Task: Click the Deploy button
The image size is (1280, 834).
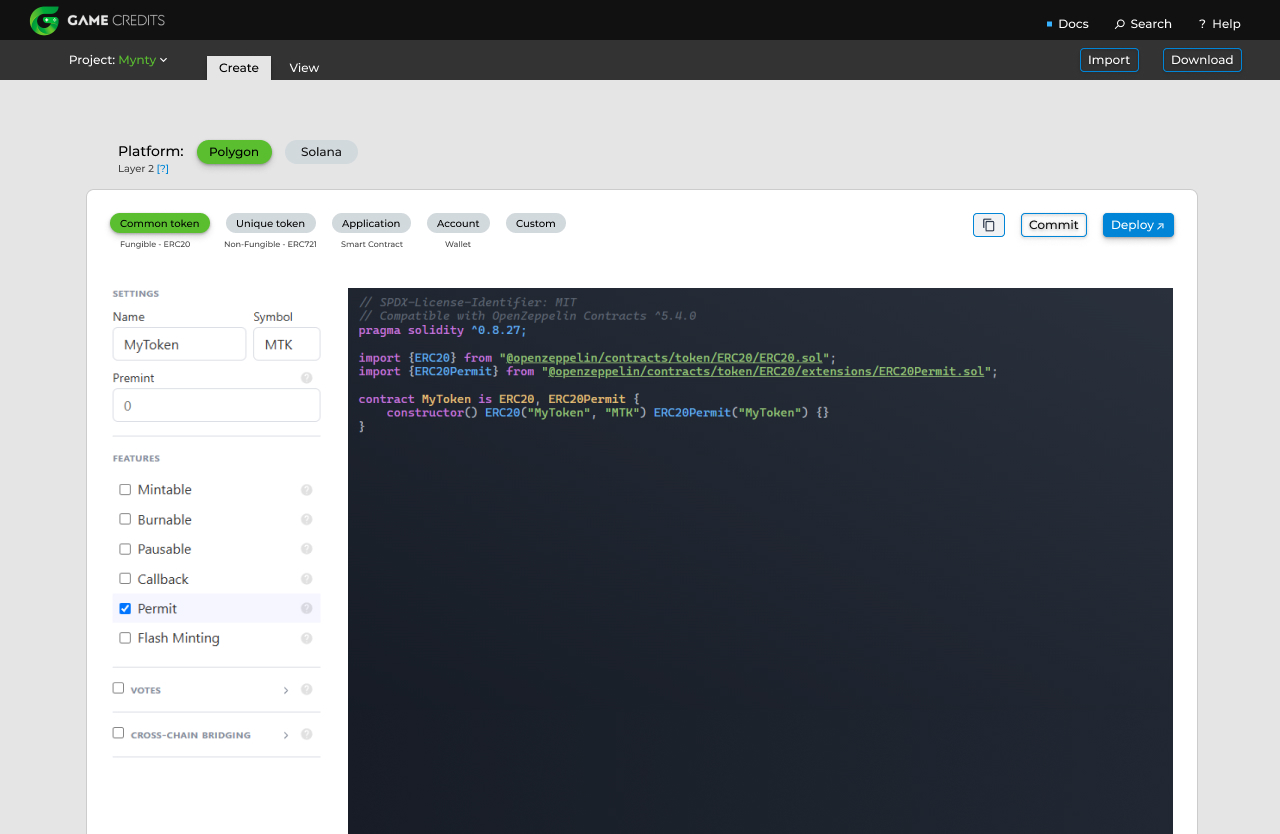Action: pos(1137,225)
